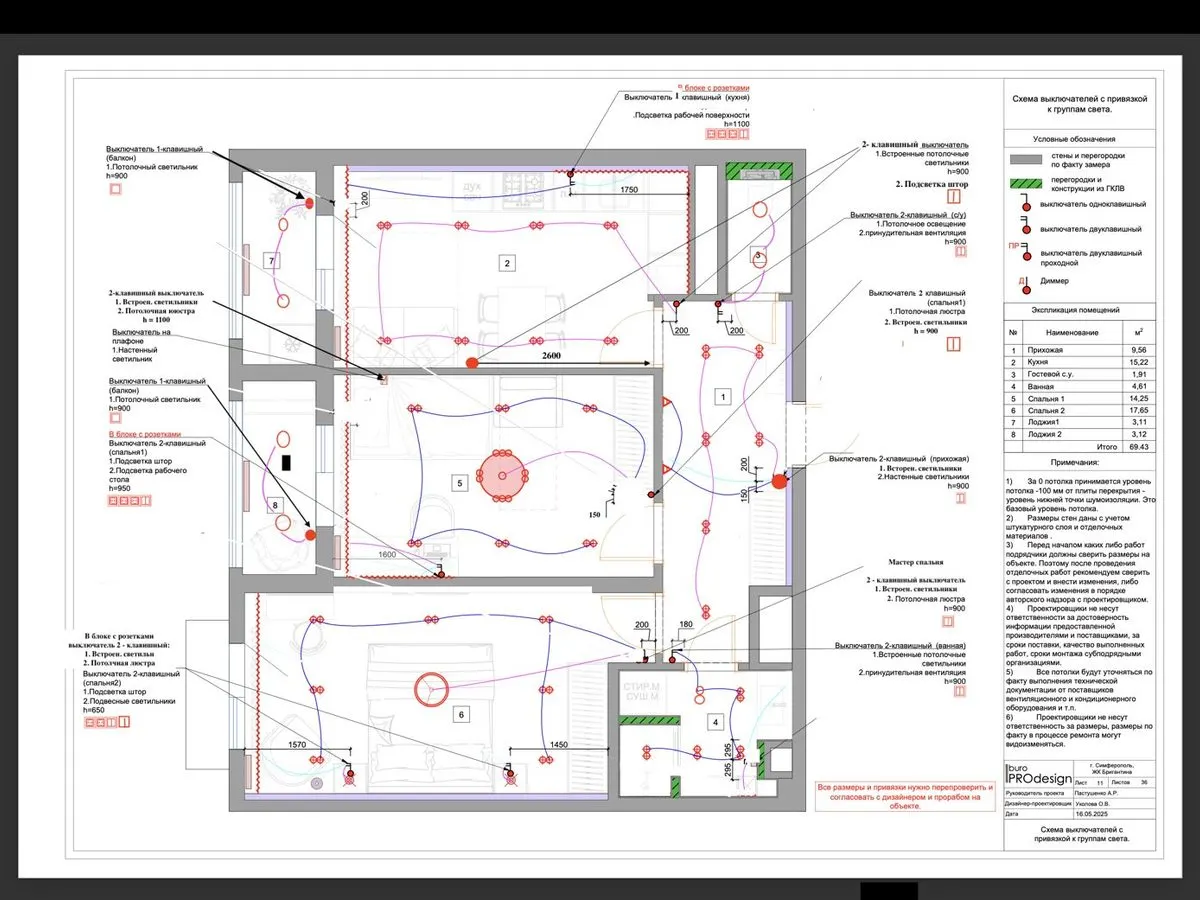Select room number 2 label in kitchen
Image resolution: width=1200 pixels, height=900 pixels.
point(507,264)
